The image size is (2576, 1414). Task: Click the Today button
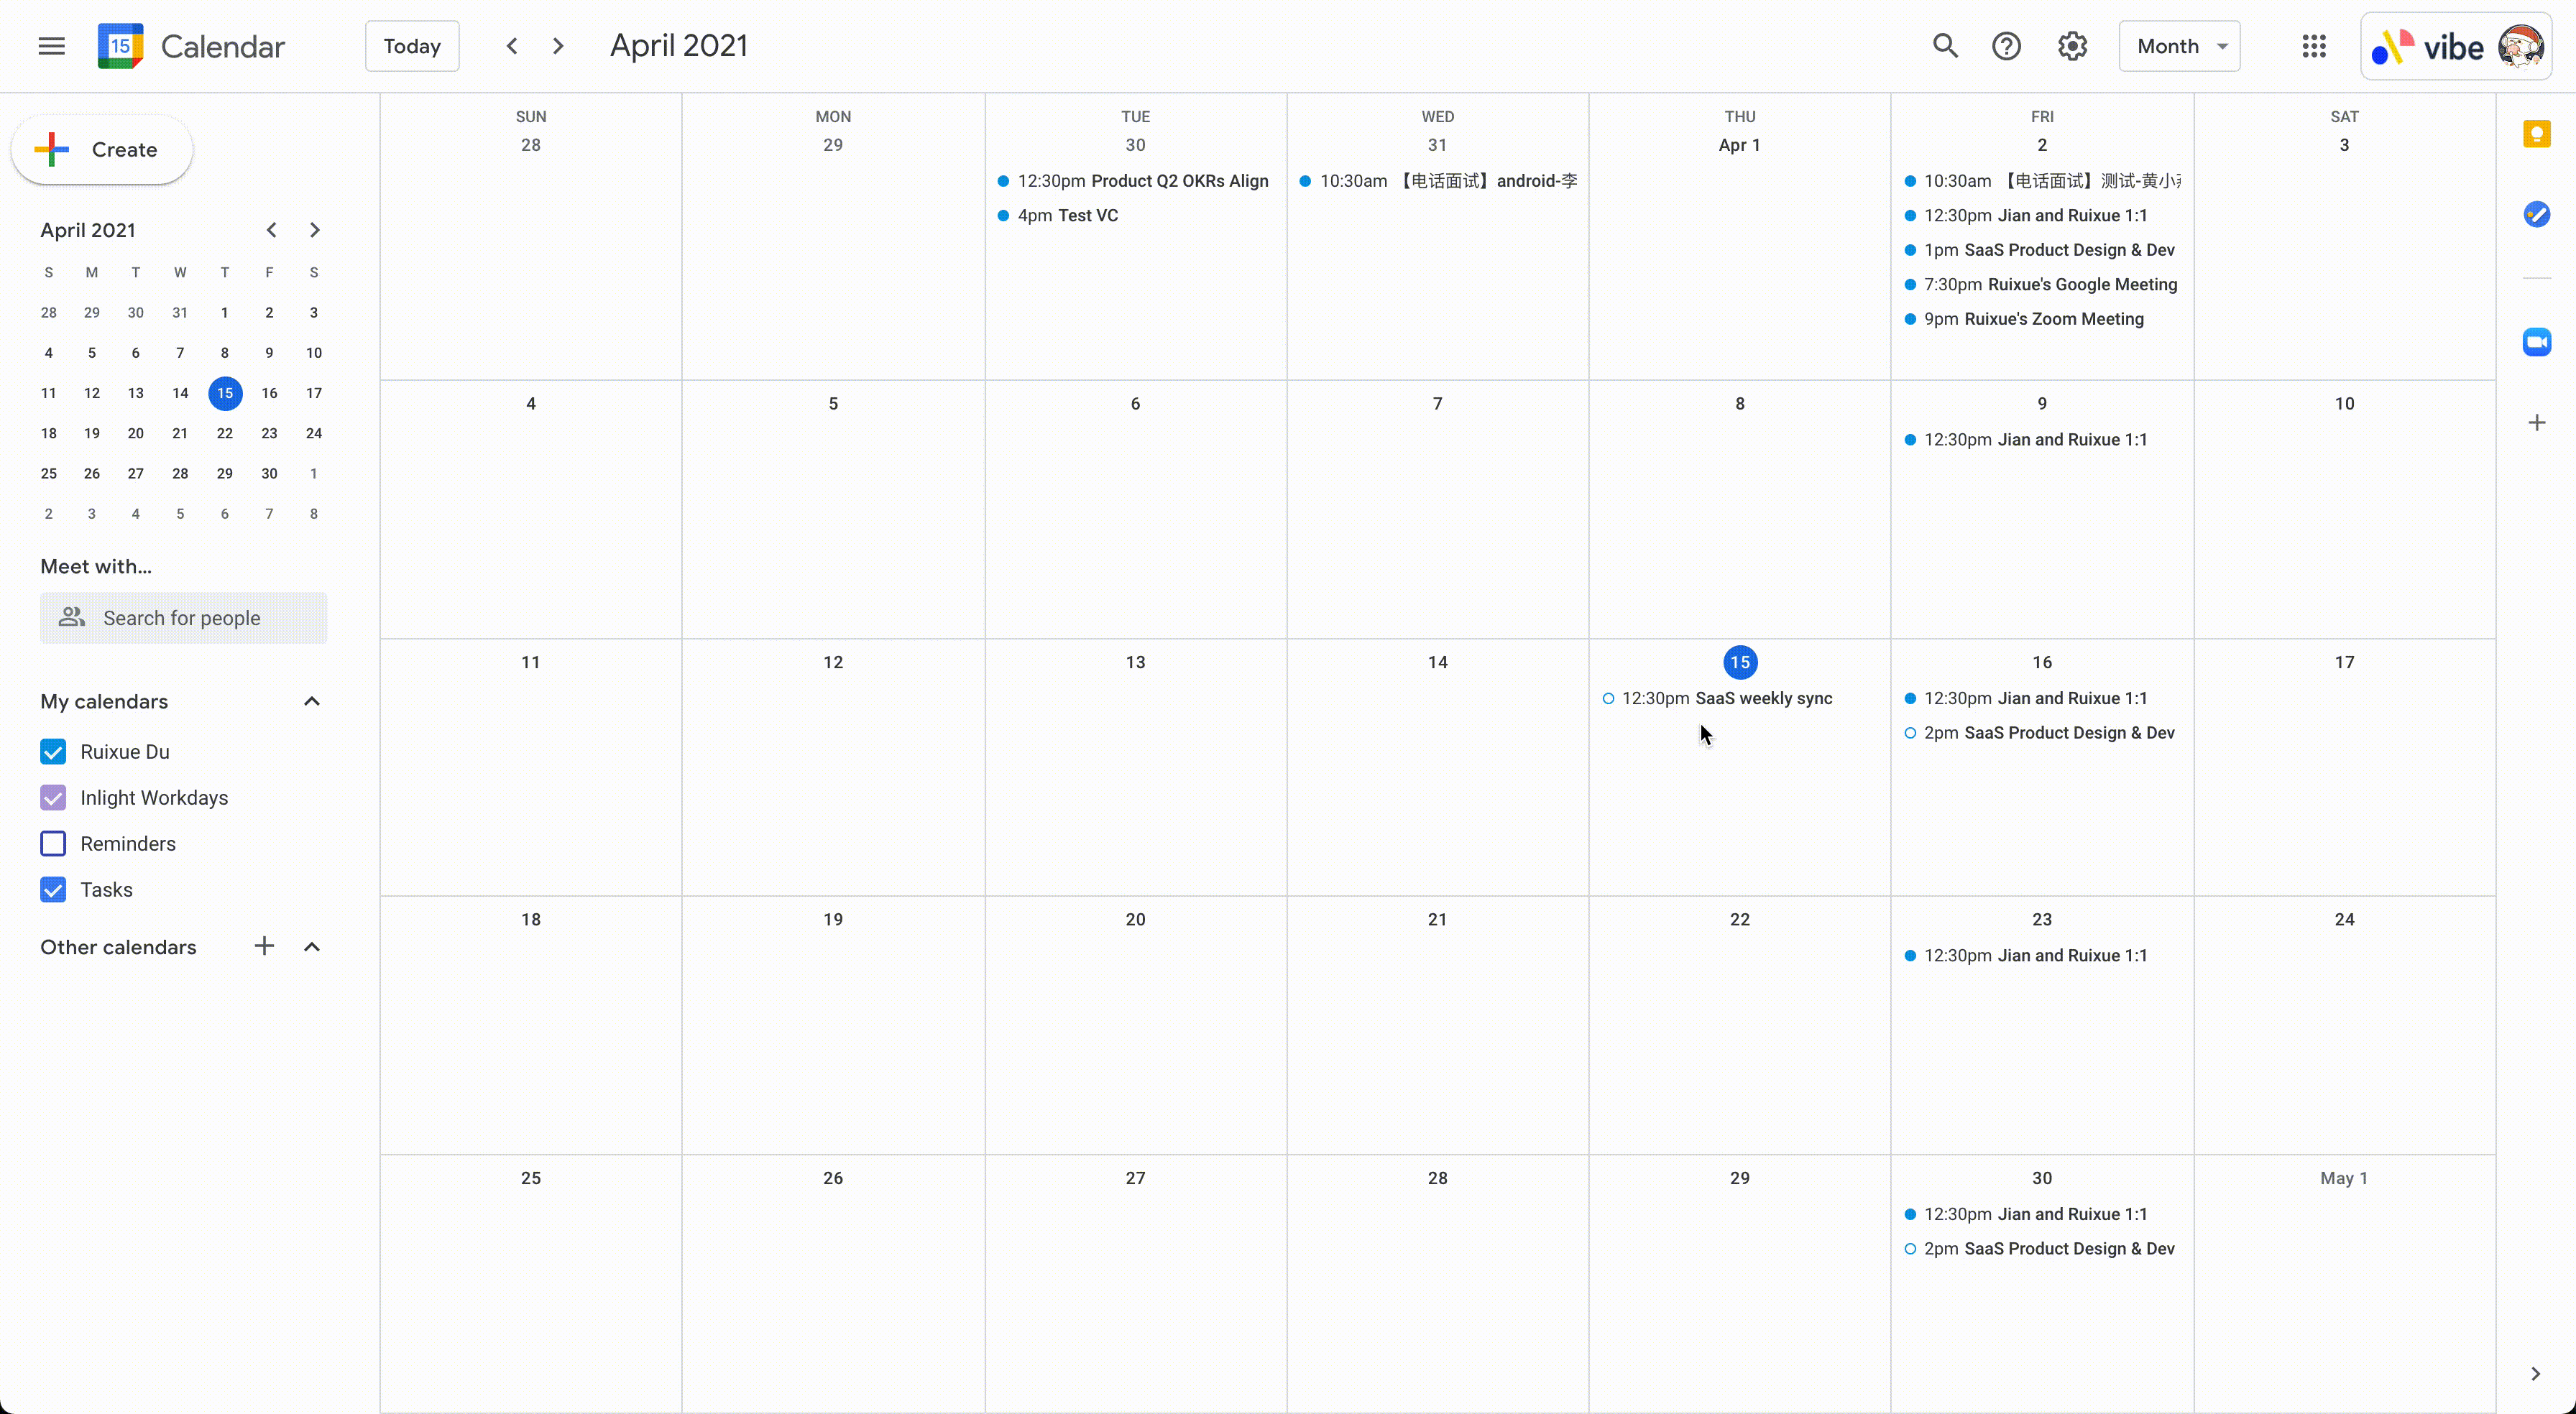(411, 45)
